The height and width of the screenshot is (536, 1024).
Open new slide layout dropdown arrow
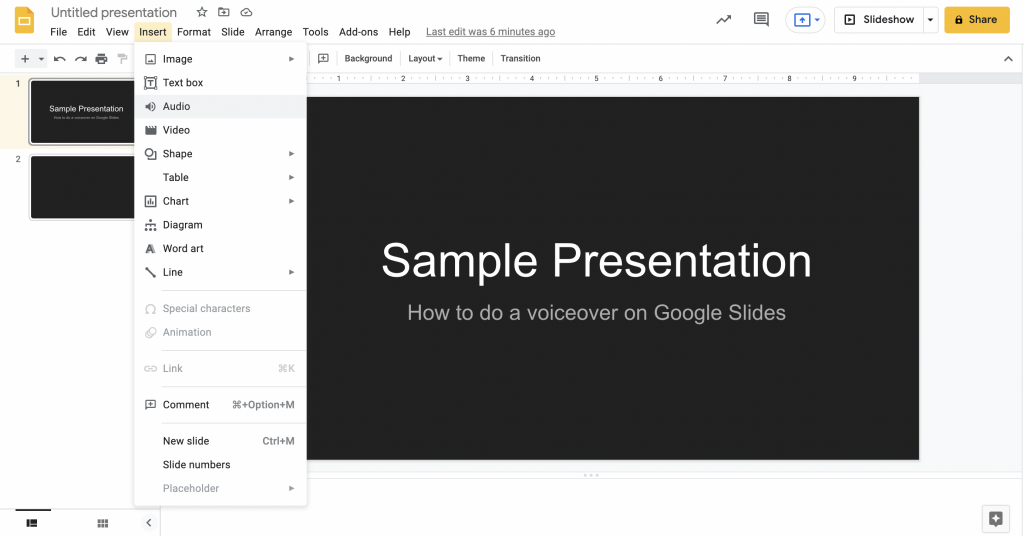pyautogui.click(x=41, y=59)
